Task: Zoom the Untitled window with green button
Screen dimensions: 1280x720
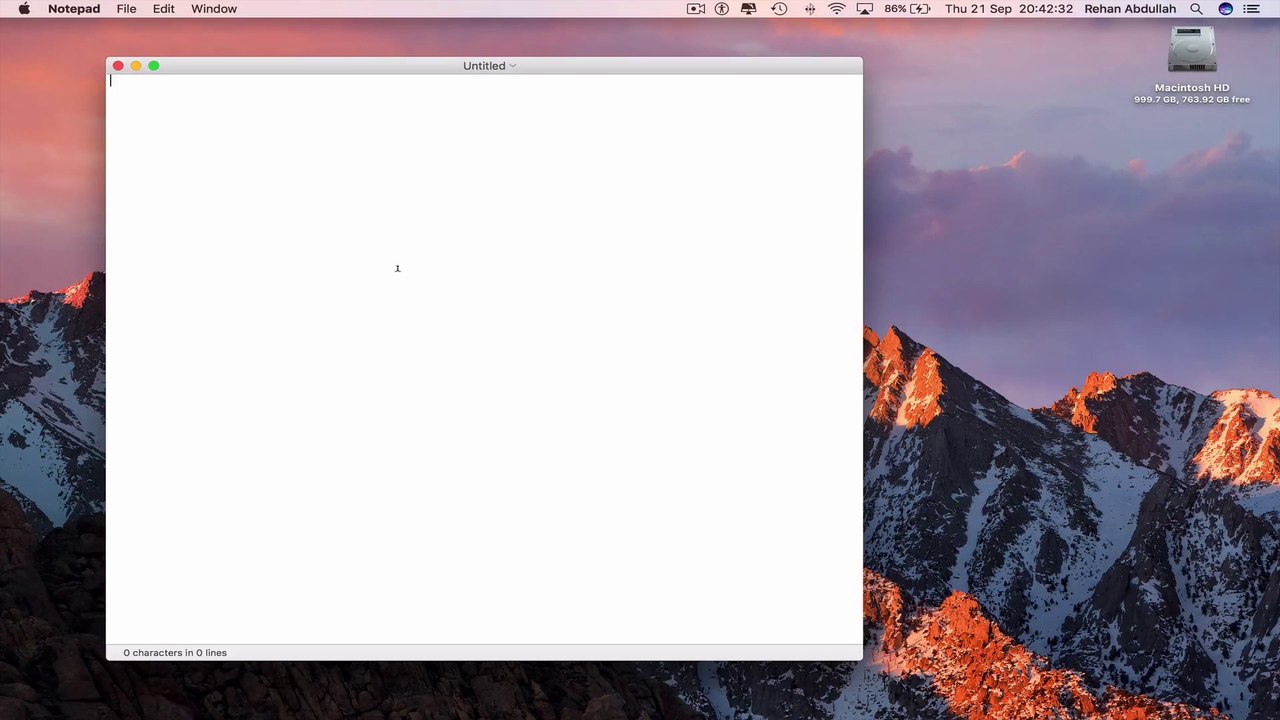Action: click(154, 66)
